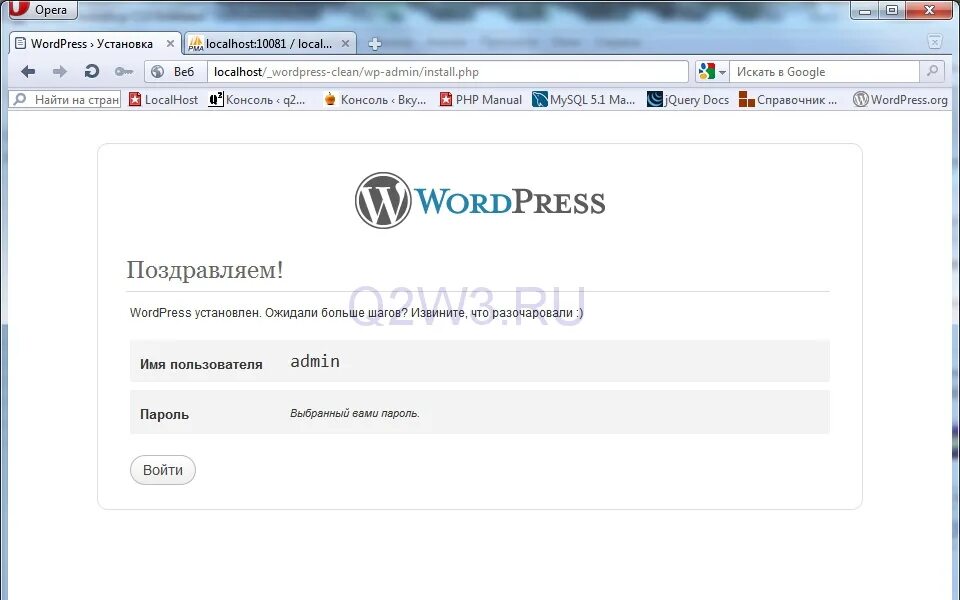
Task: Close the WordPress › Установка tab
Action: tap(170, 44)
